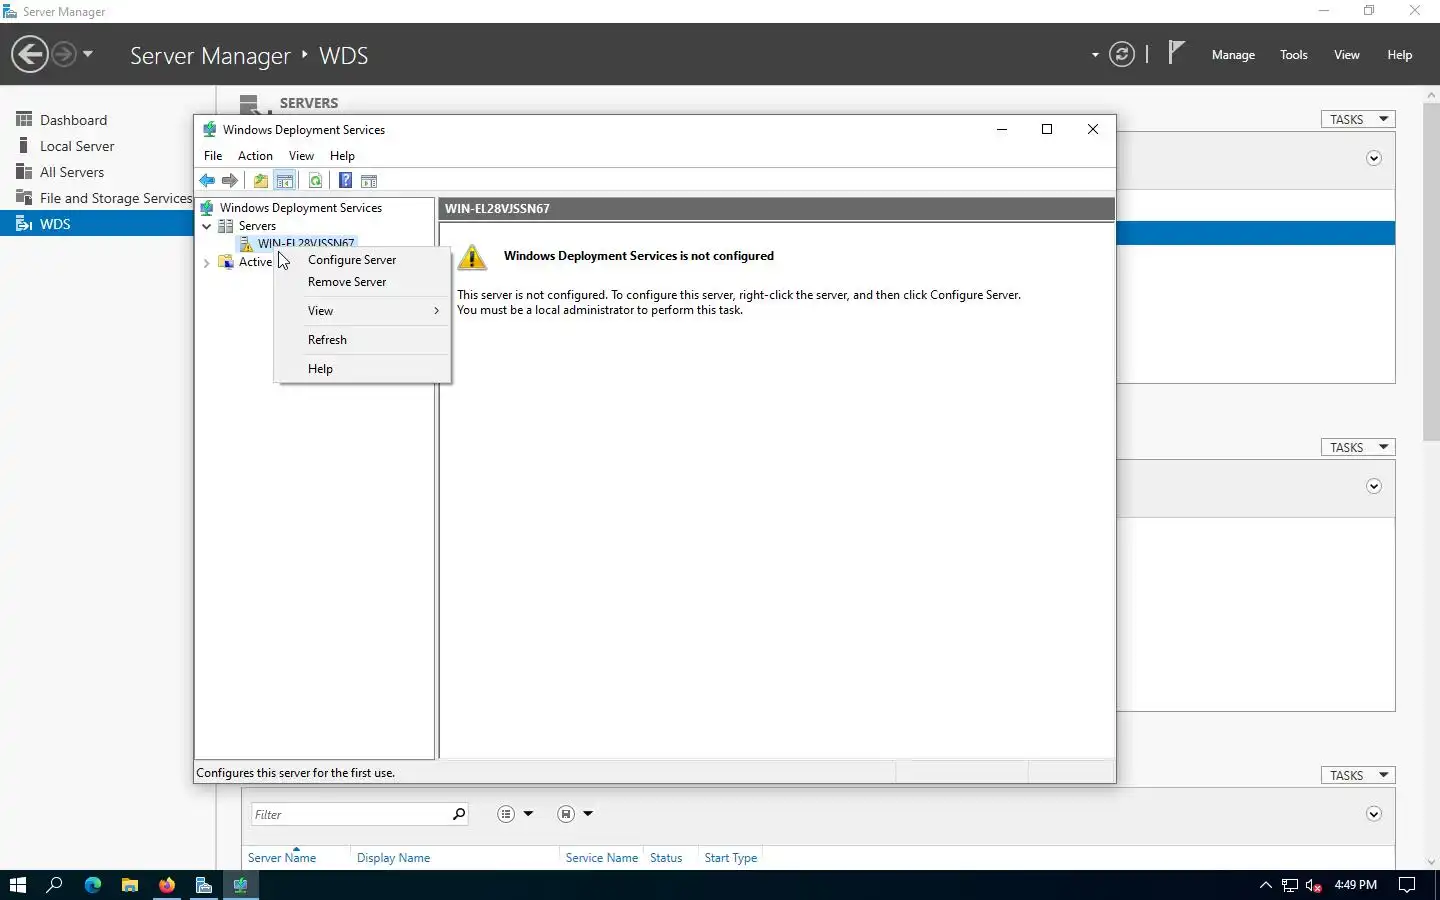The image size is (1440, 900).
Task: Sort by the Display Name column header
Action: pos(393,858)
